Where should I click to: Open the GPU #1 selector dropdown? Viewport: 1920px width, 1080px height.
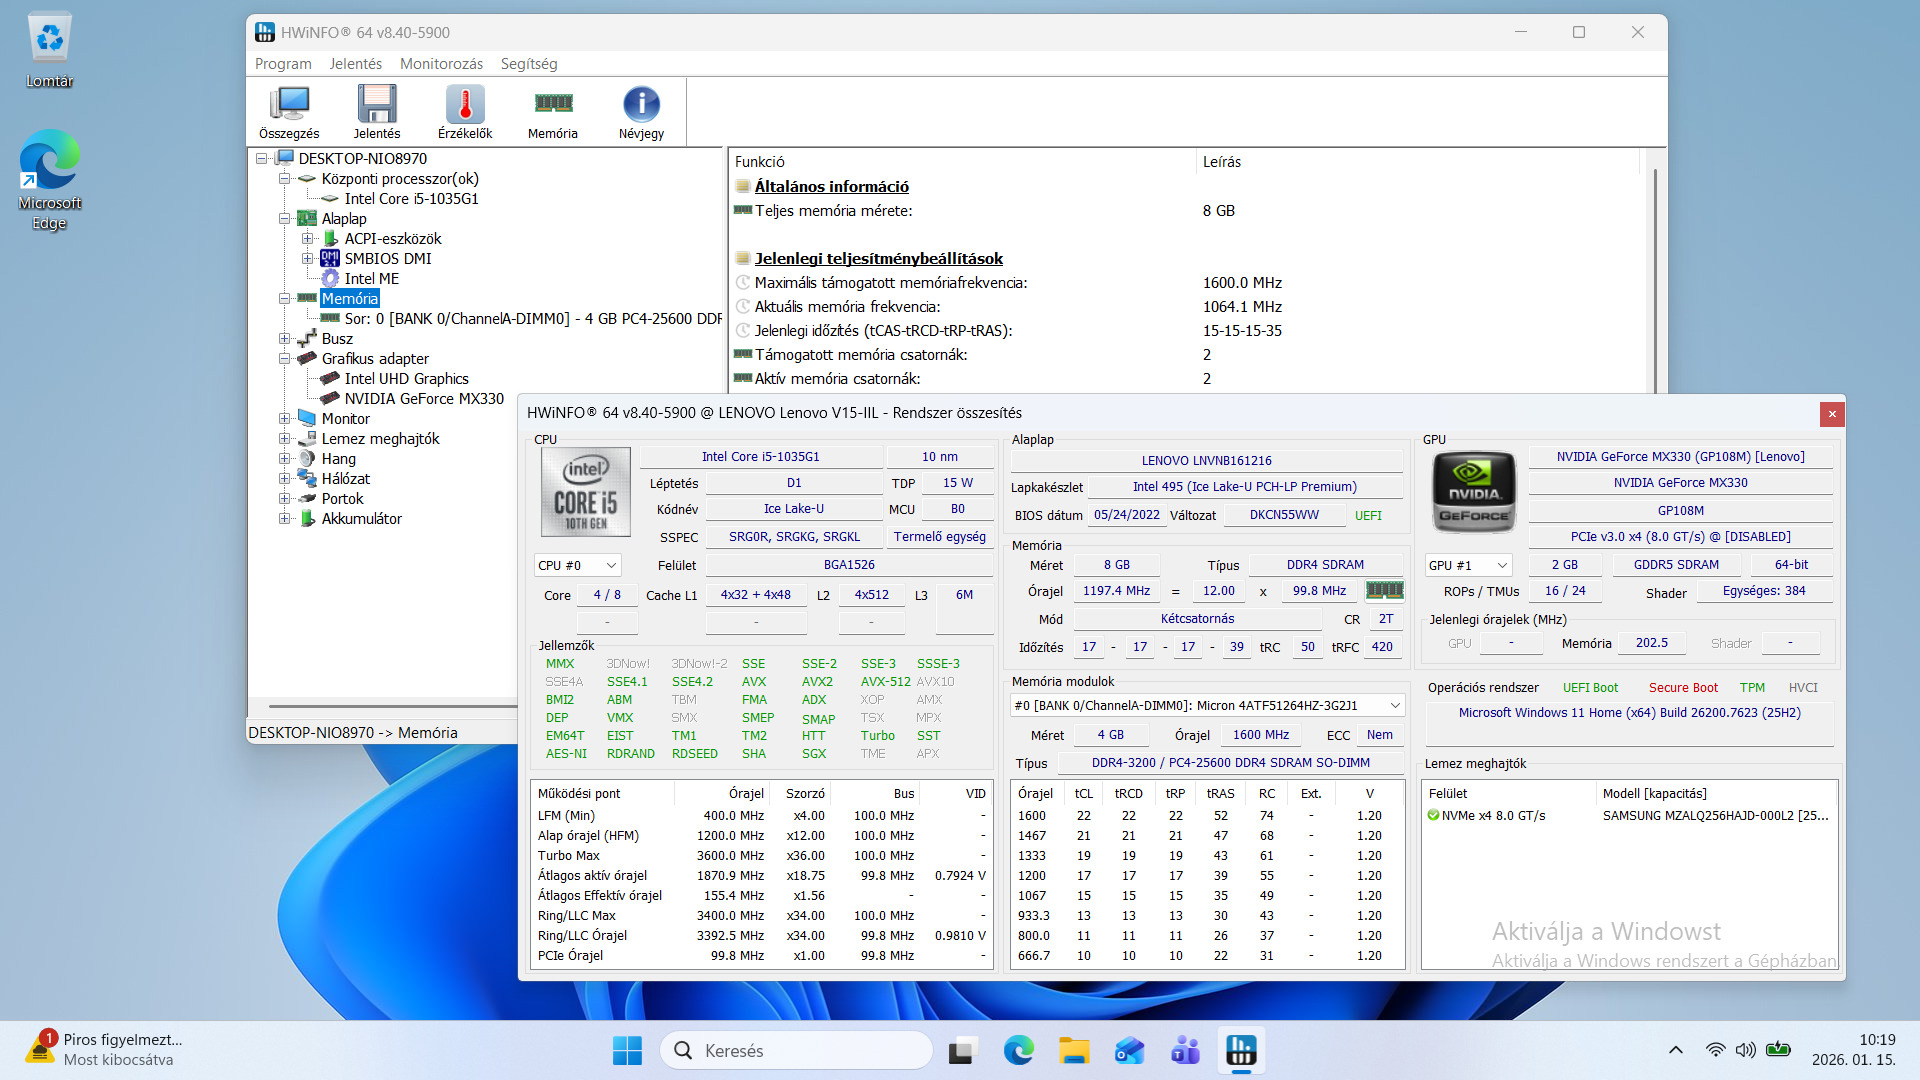1468,565
